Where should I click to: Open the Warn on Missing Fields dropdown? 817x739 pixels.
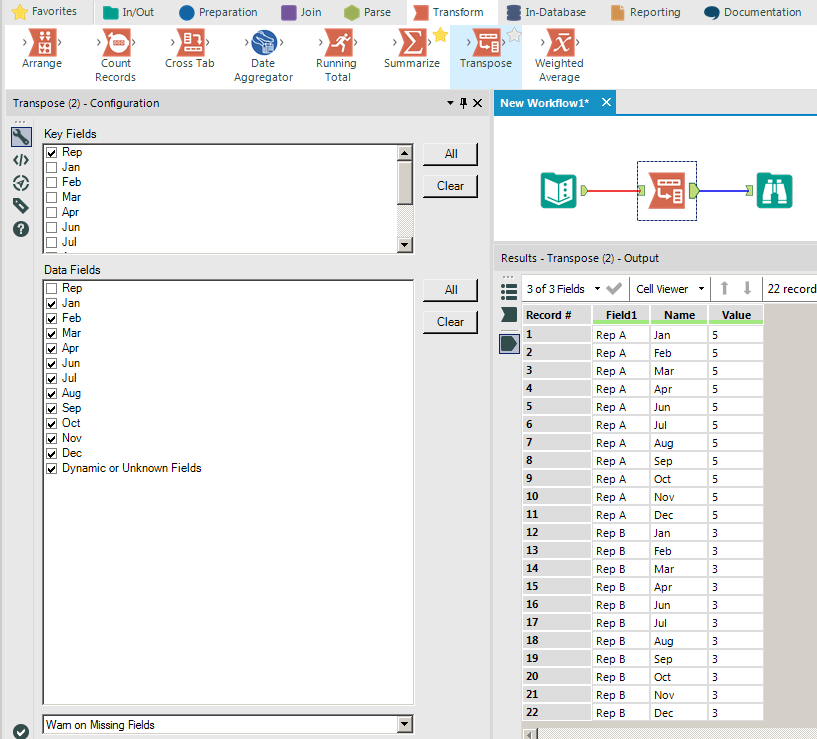tap(404, 725)
